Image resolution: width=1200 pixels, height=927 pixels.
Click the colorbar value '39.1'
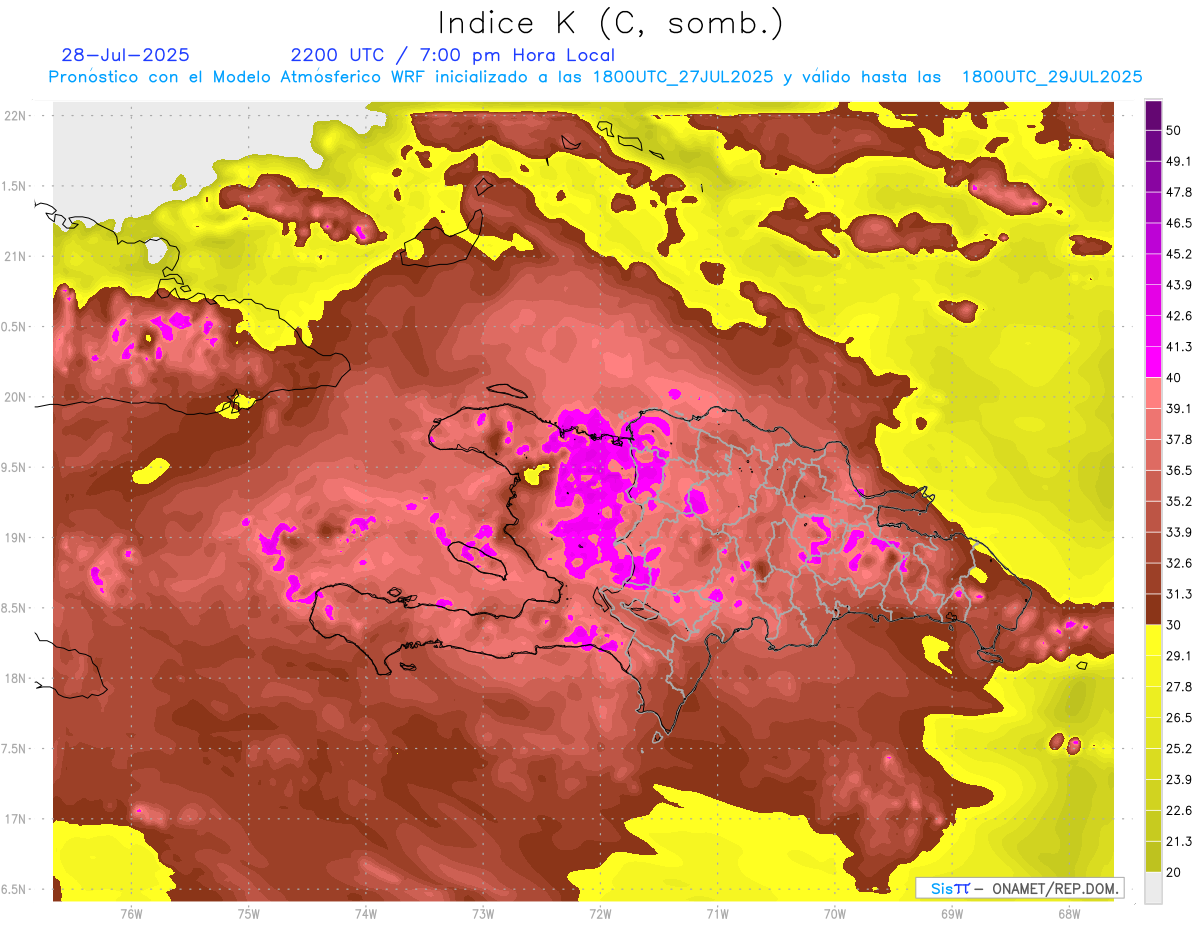click(1179, 408)
